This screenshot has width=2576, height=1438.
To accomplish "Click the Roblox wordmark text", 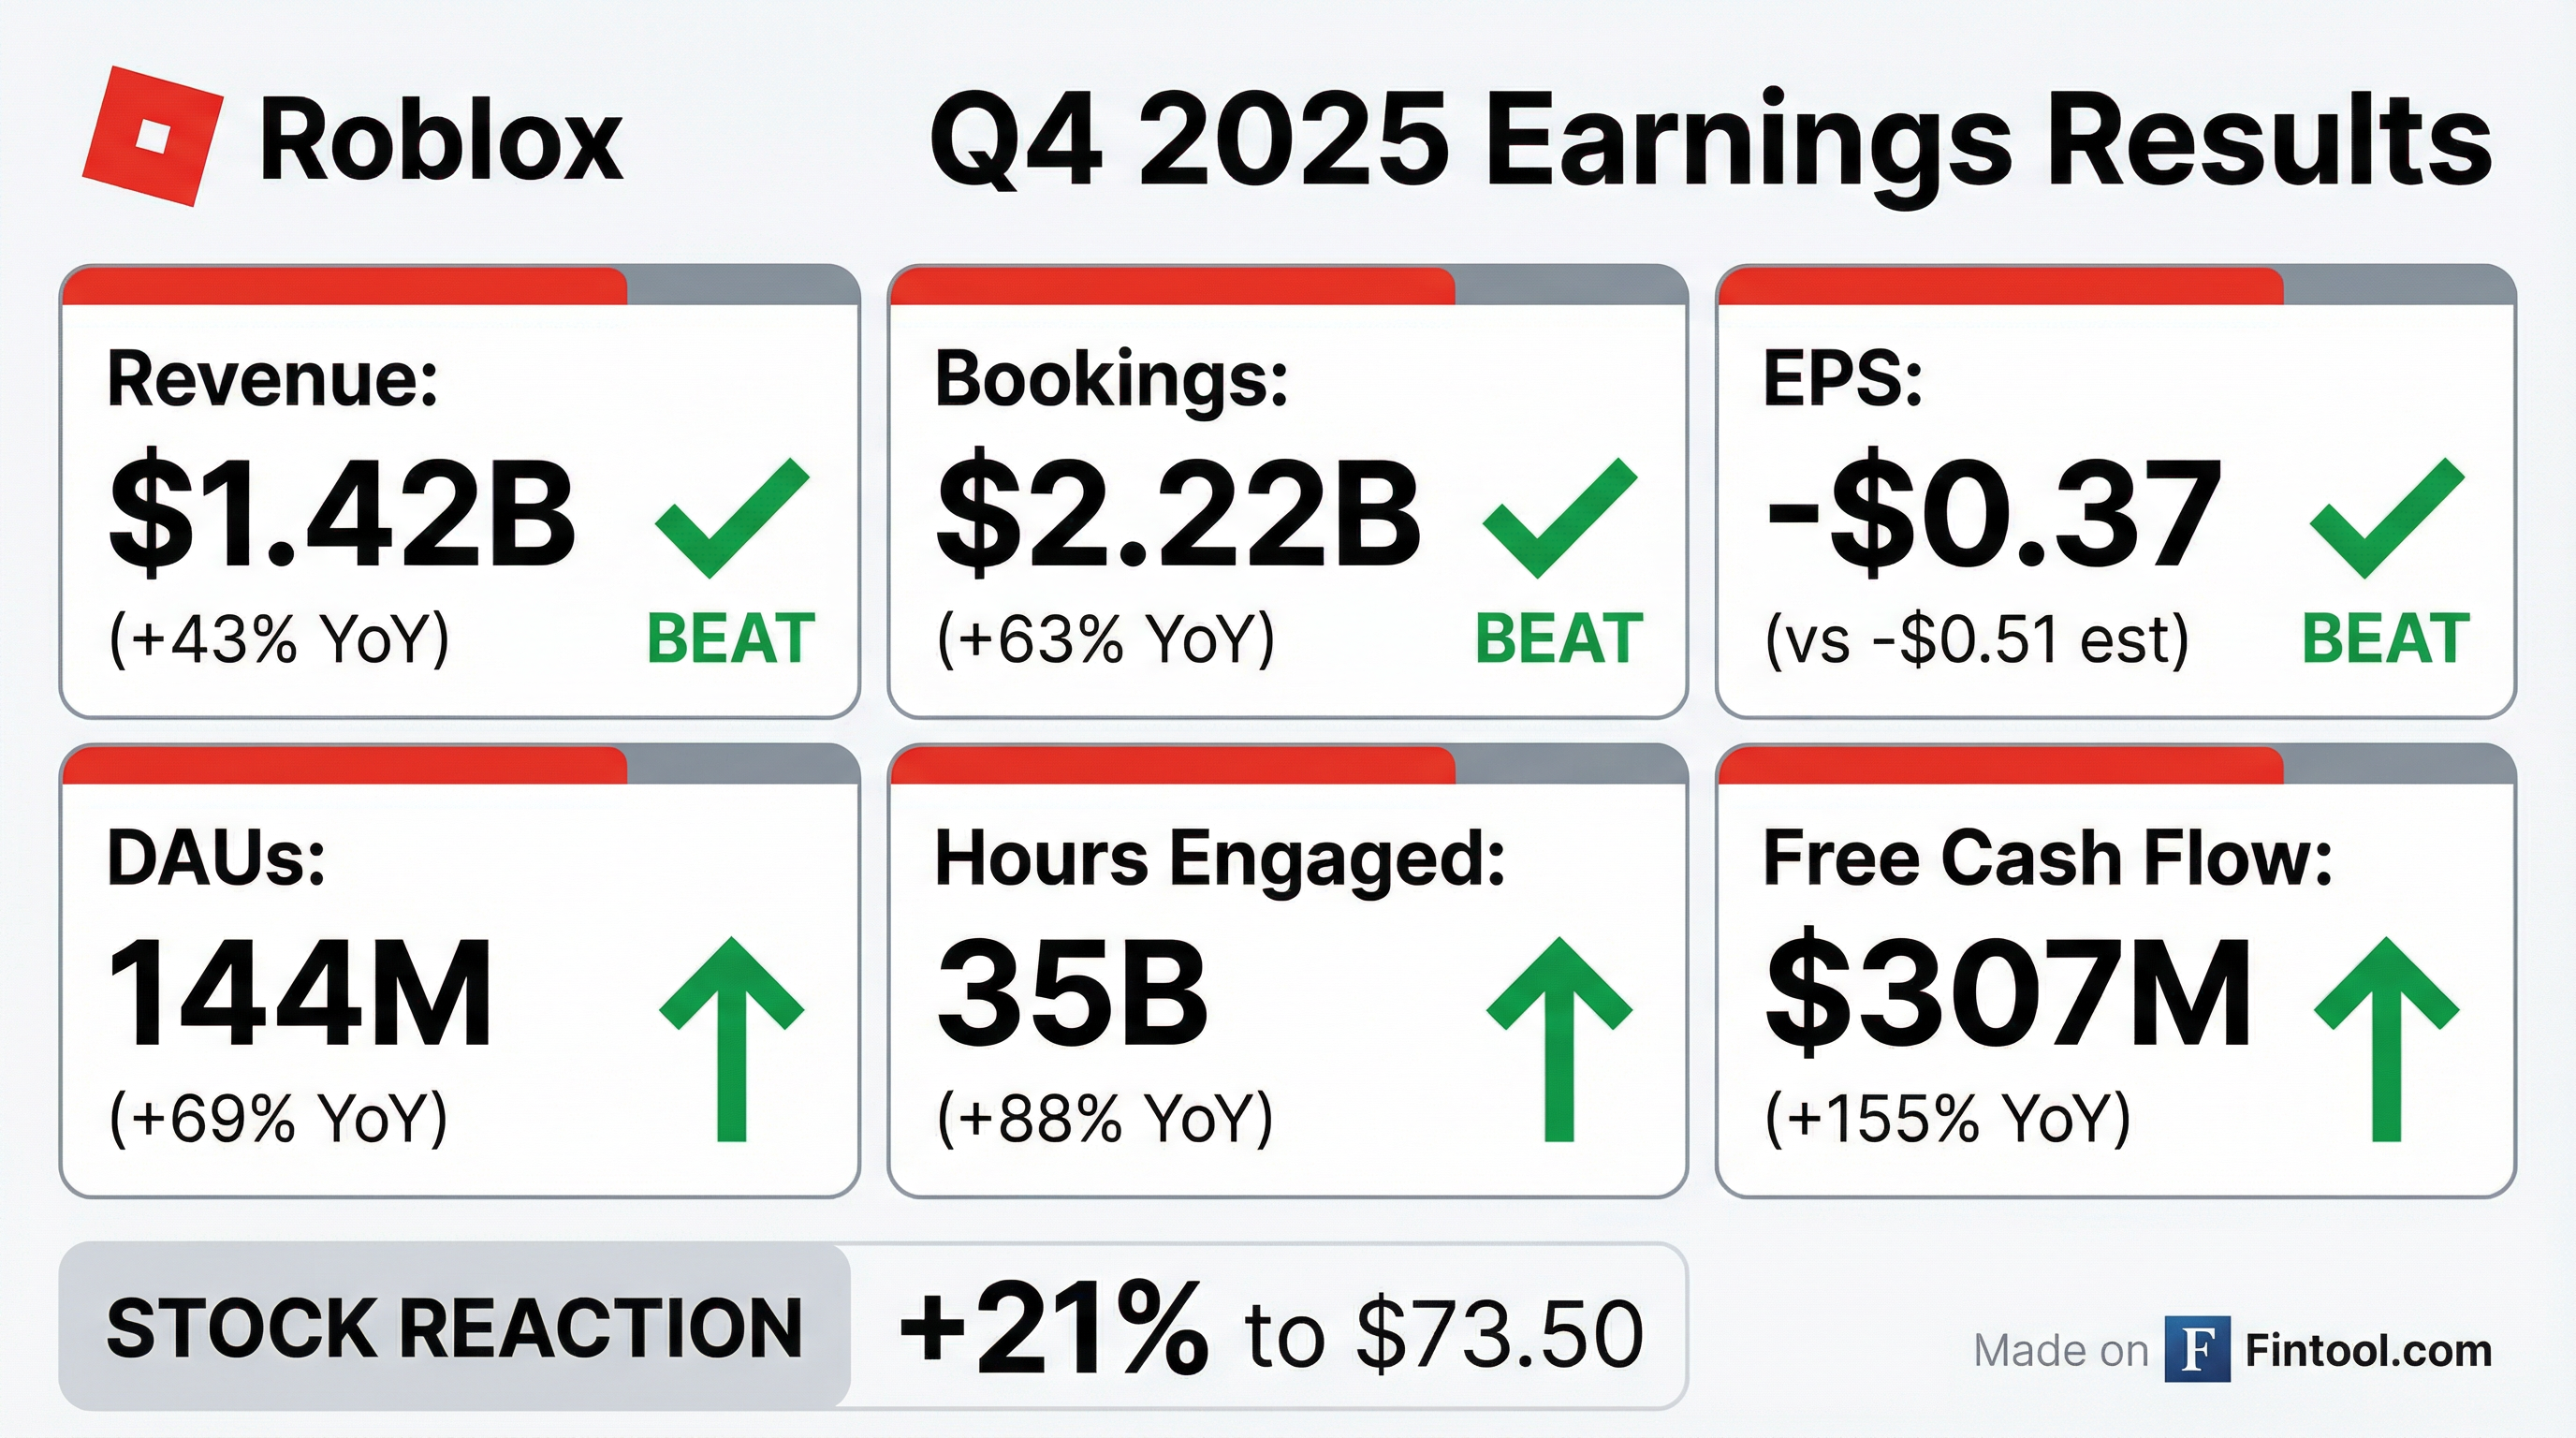I will tap(441, 141).
